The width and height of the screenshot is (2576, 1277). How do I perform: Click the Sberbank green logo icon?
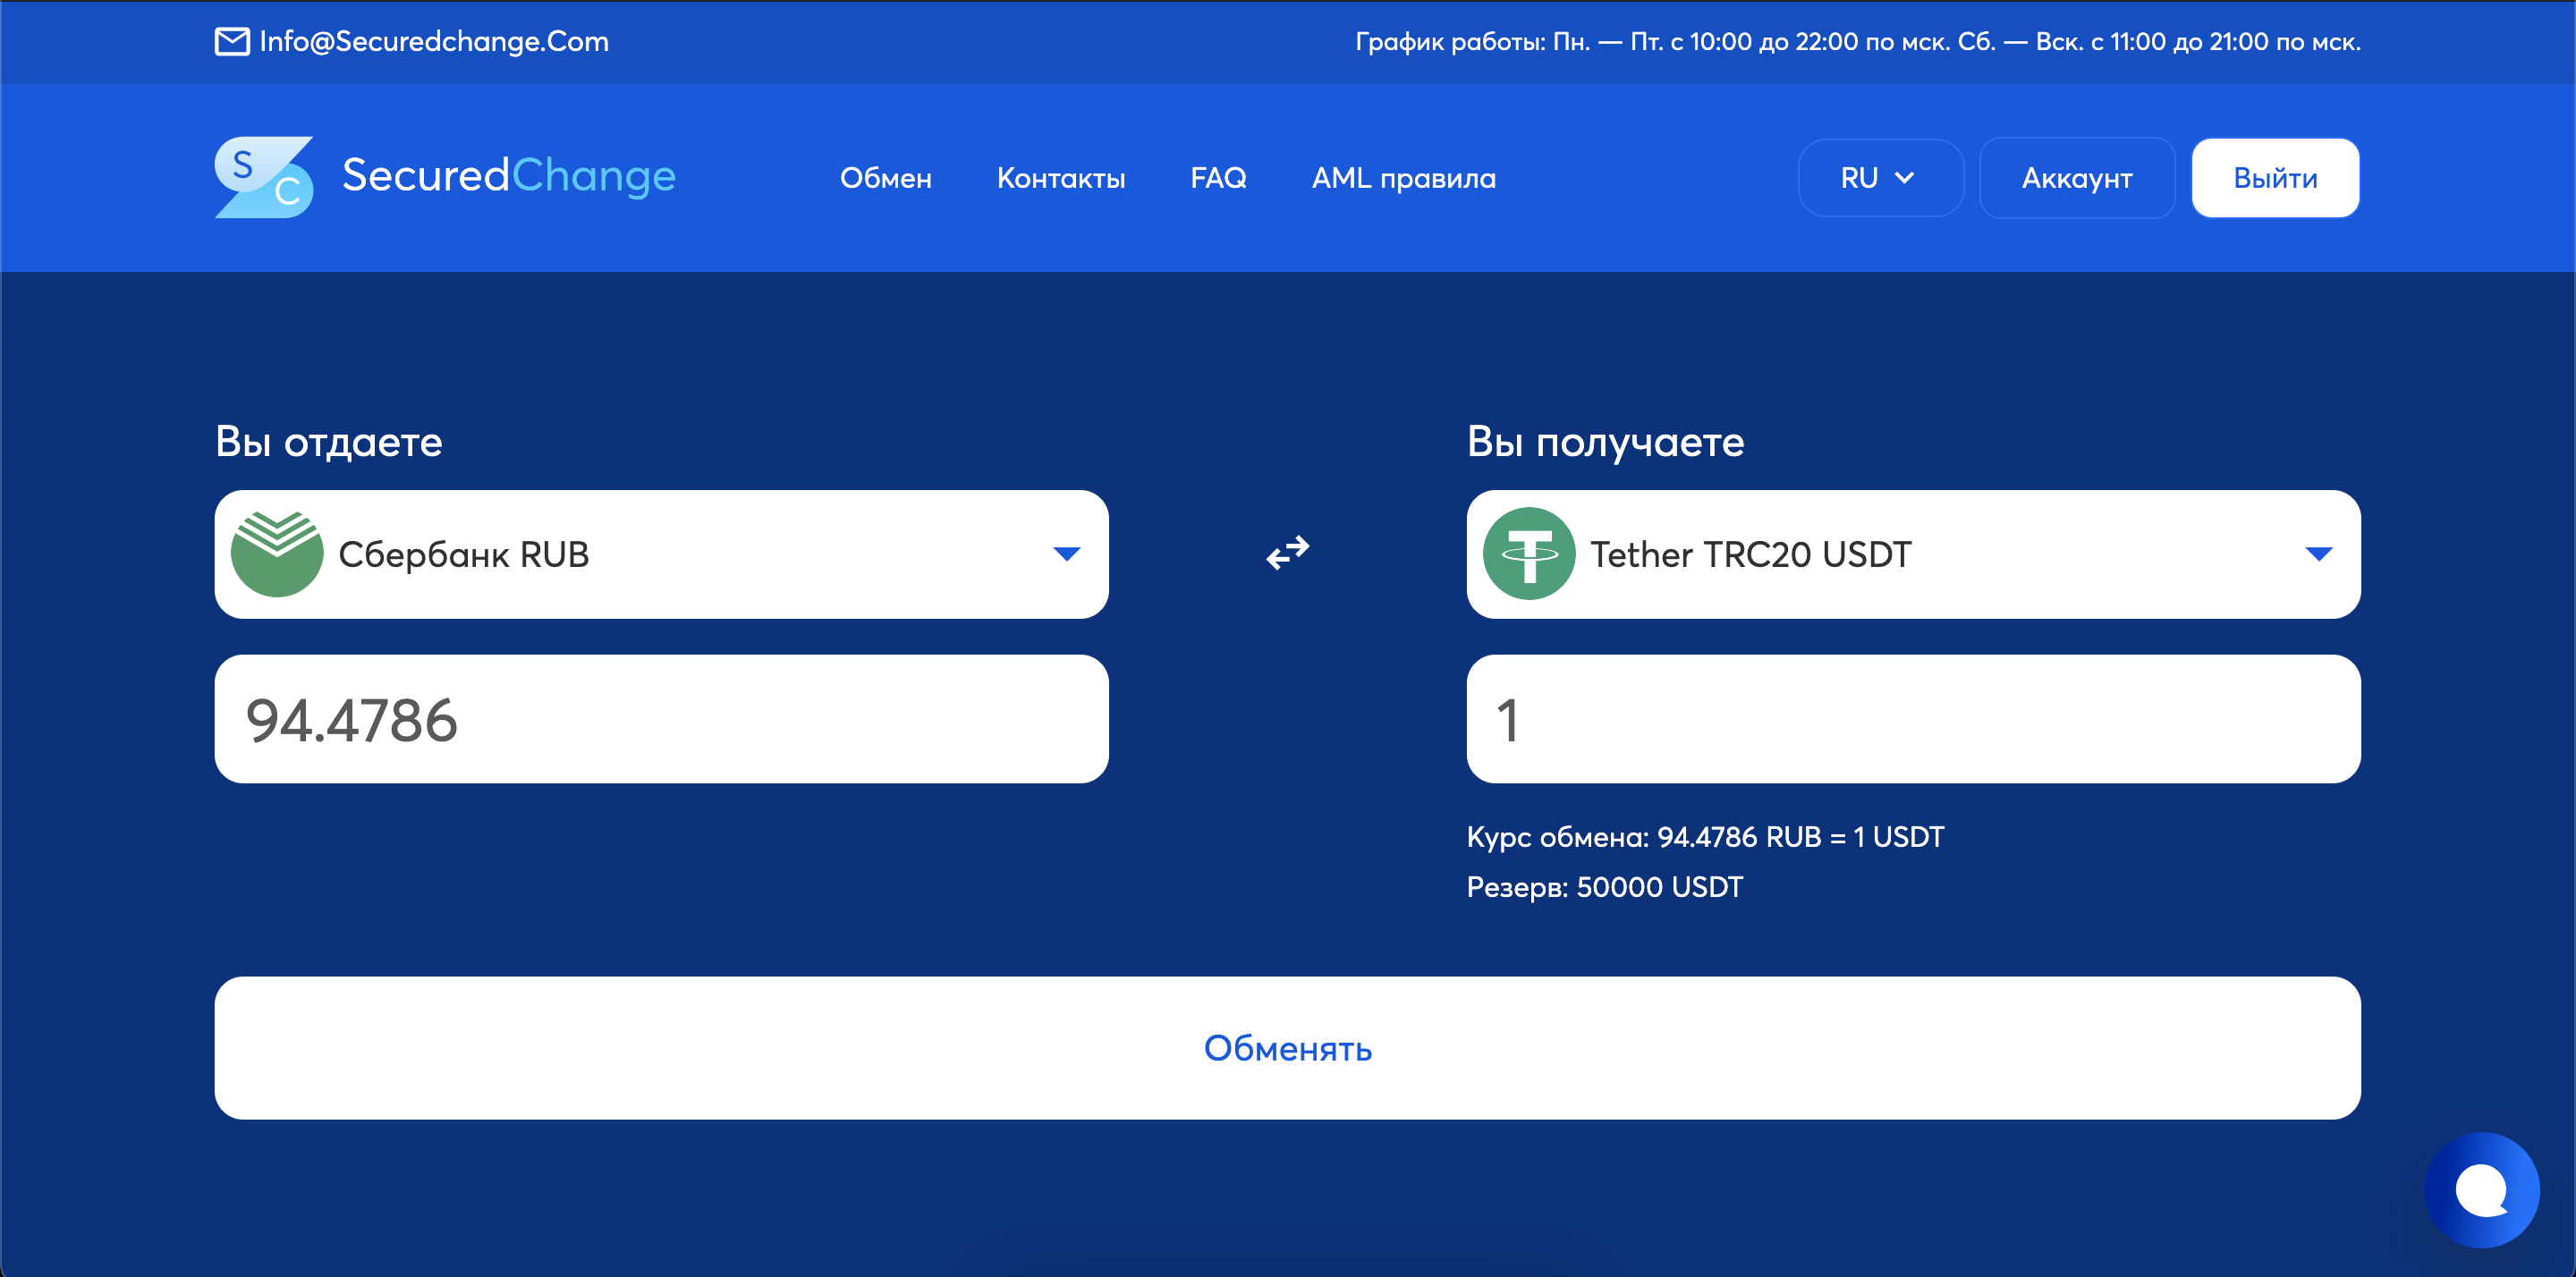[x=277, y=553]
